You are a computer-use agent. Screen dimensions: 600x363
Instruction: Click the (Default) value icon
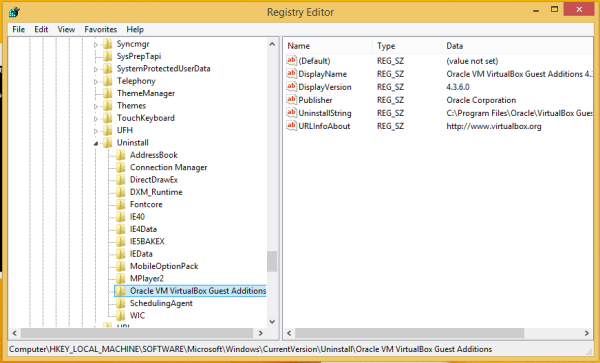coord(292,60)
